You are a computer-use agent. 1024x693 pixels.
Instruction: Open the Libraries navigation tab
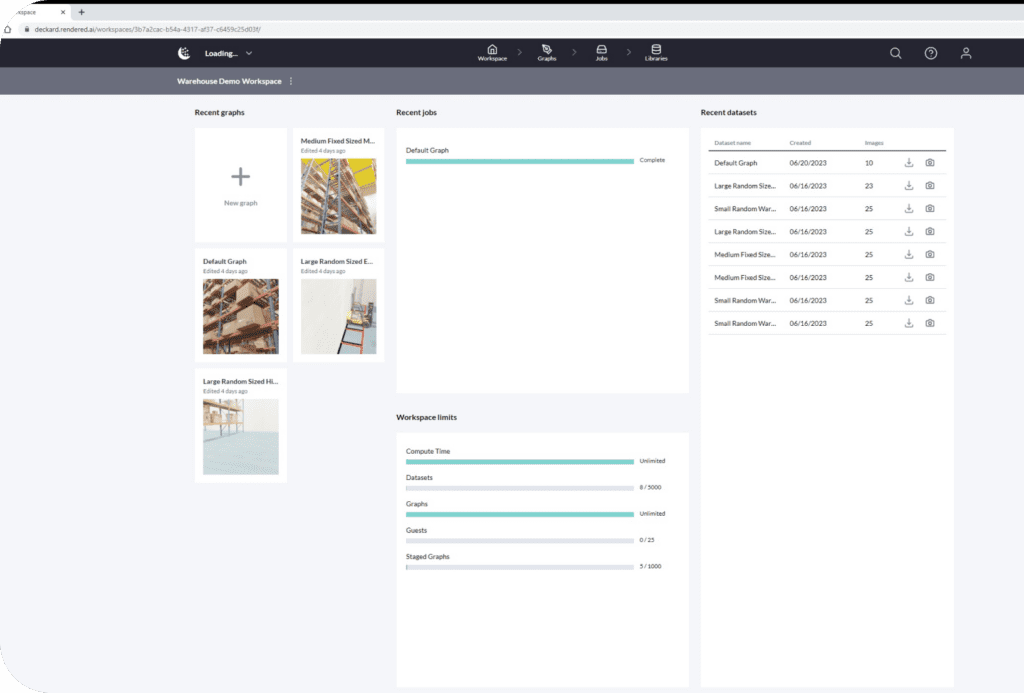coord(656,53)
